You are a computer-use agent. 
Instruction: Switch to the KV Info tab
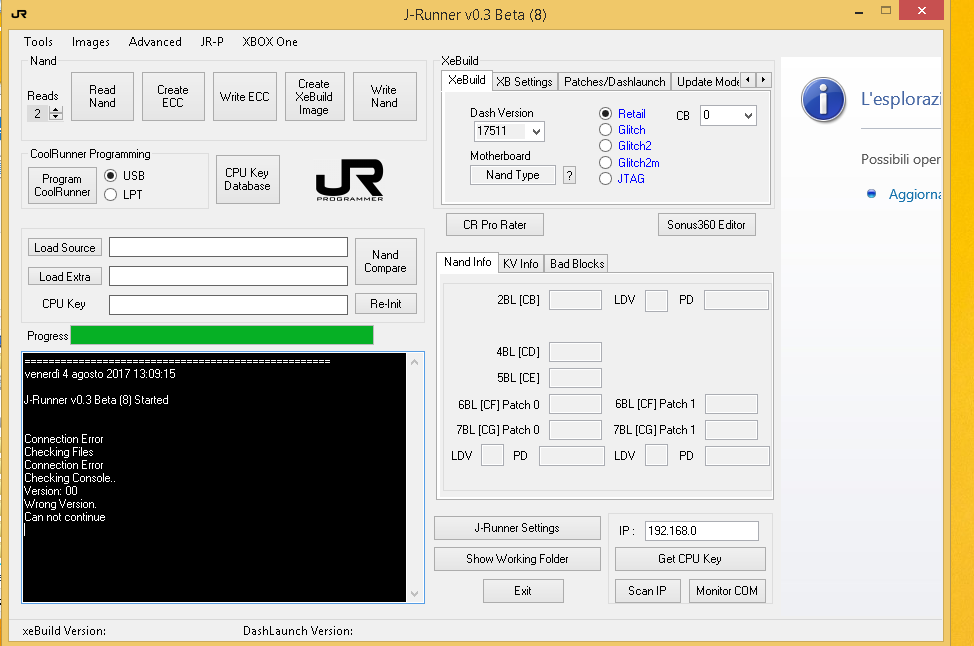pos(521,263)
